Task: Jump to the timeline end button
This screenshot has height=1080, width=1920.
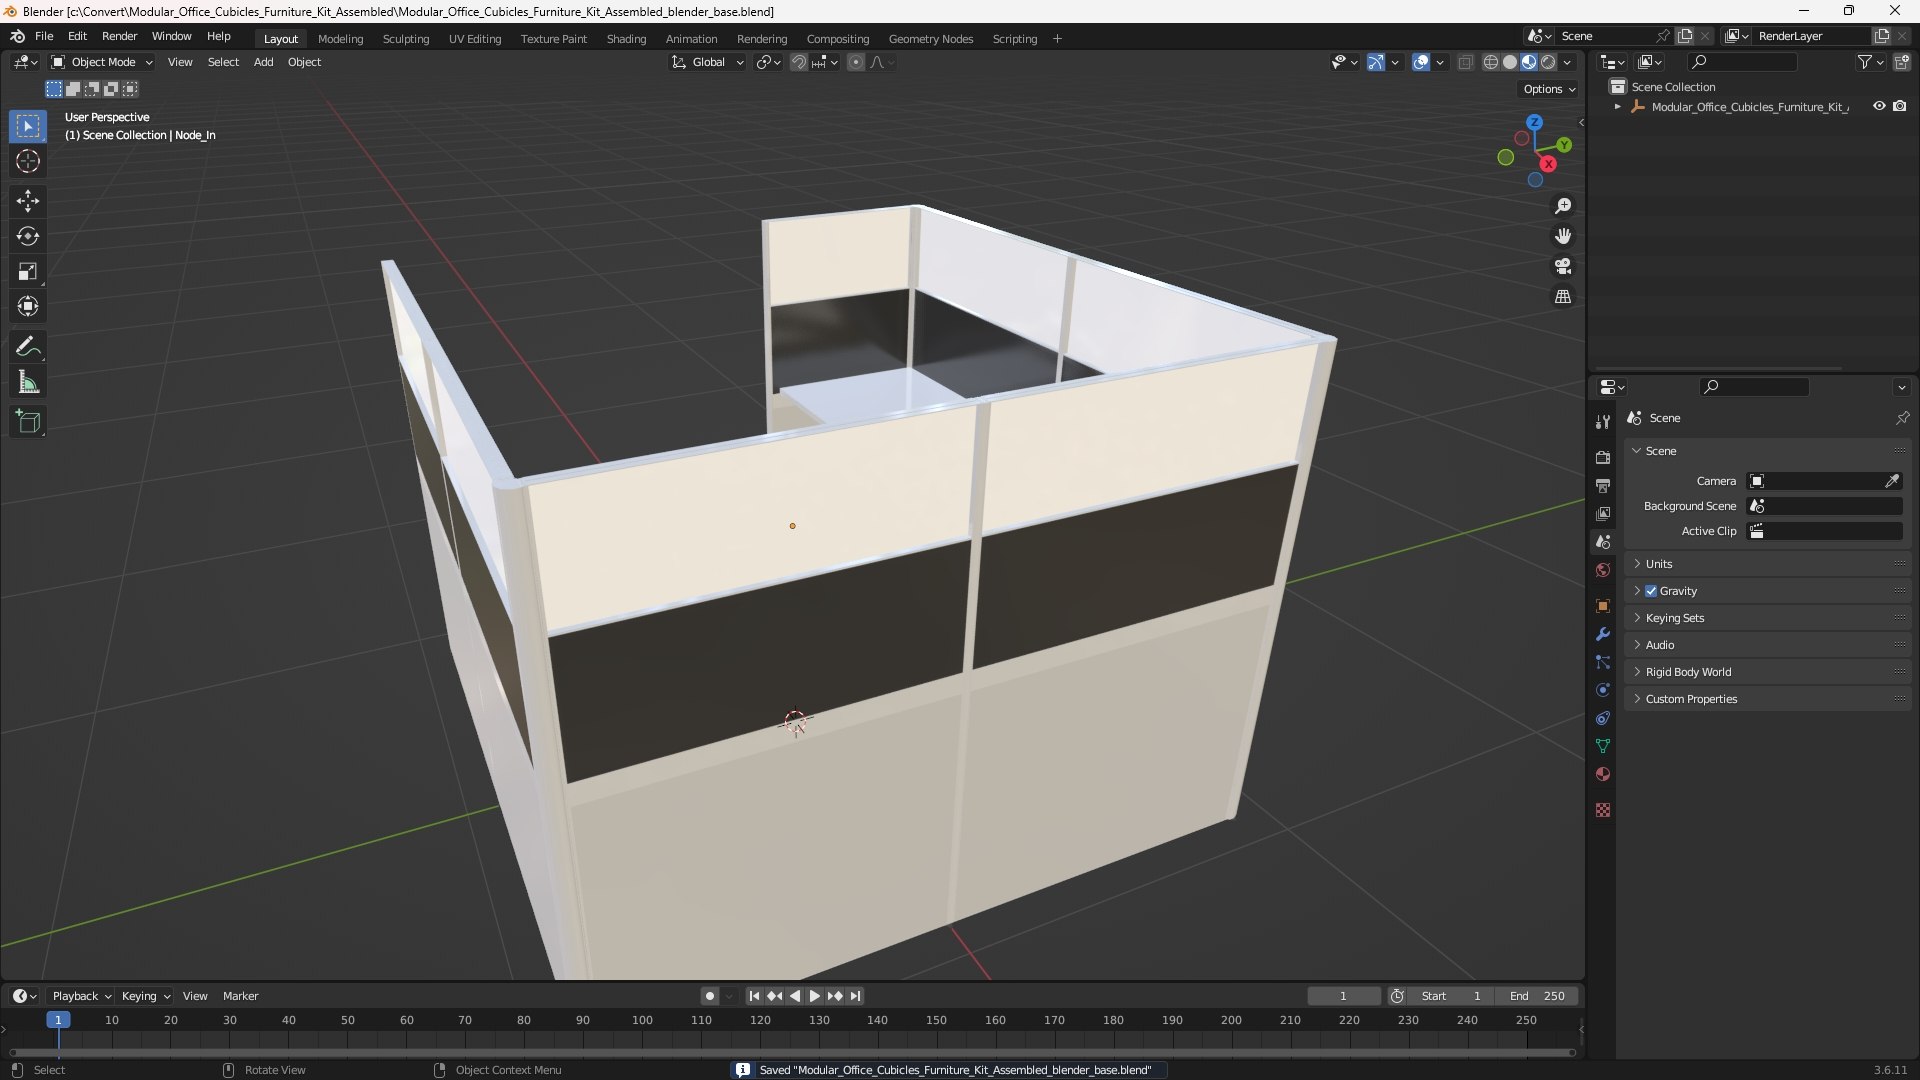Action: (856, 996)
